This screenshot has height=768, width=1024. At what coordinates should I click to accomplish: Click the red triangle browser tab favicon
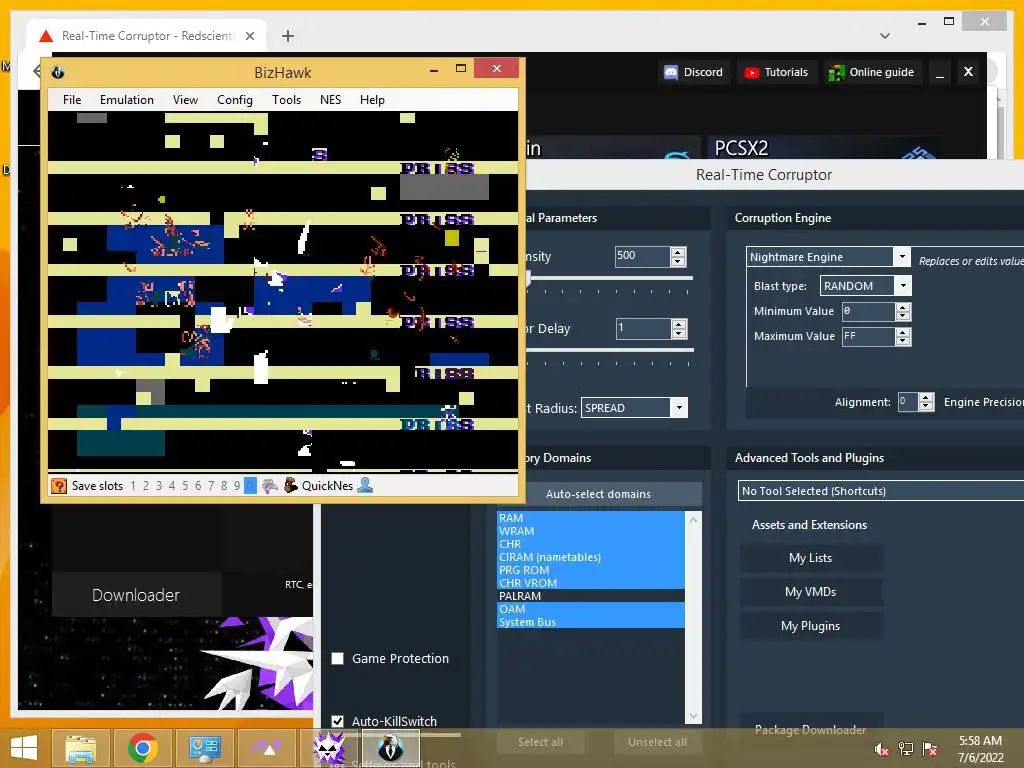pos(46,36)
